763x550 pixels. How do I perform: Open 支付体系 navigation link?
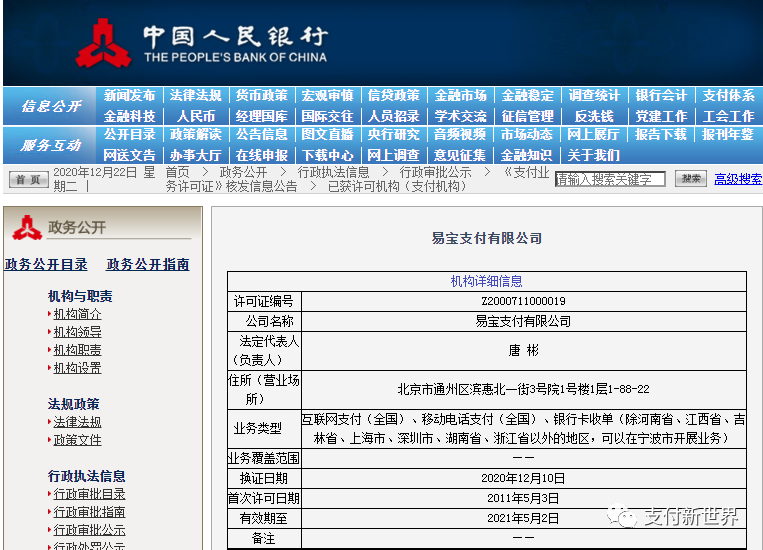[728, 95]
